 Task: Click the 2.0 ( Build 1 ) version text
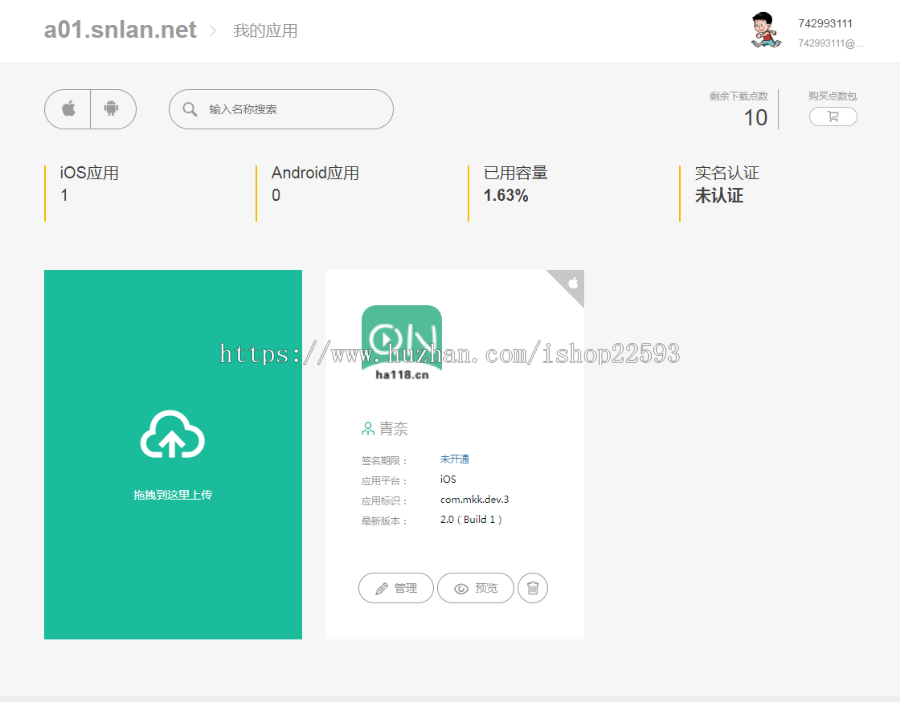point(471,519)
